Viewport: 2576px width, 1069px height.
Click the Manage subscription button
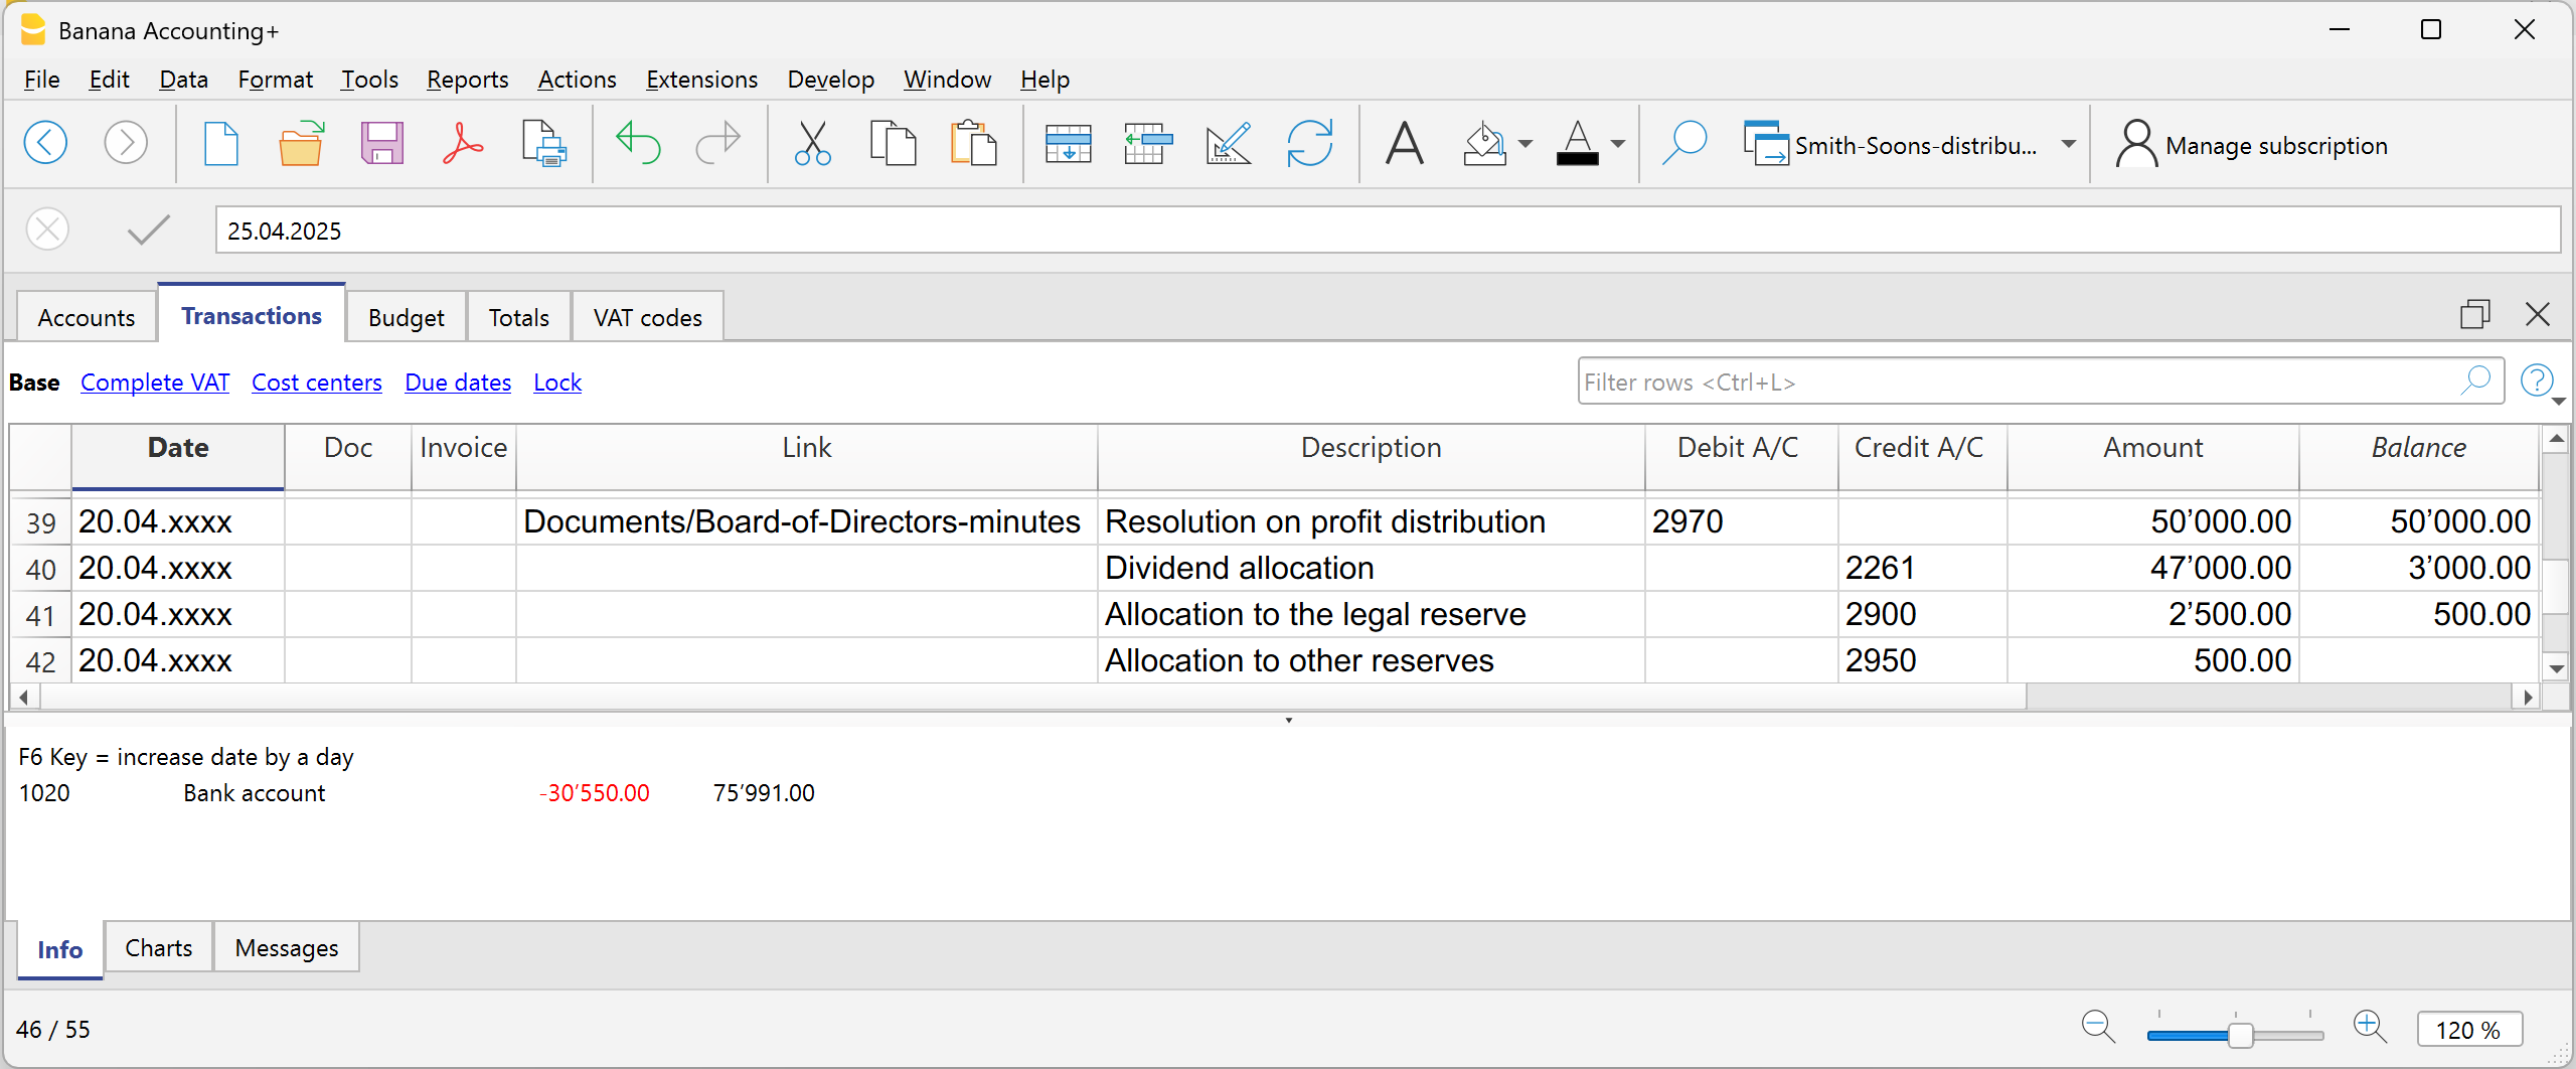(x=2252, y=144)
